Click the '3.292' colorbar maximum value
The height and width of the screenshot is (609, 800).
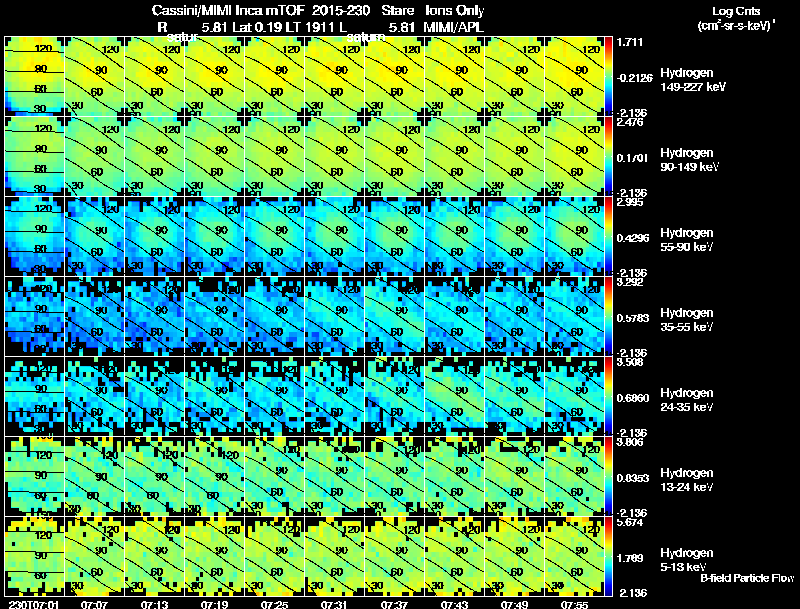coord(630,282)
